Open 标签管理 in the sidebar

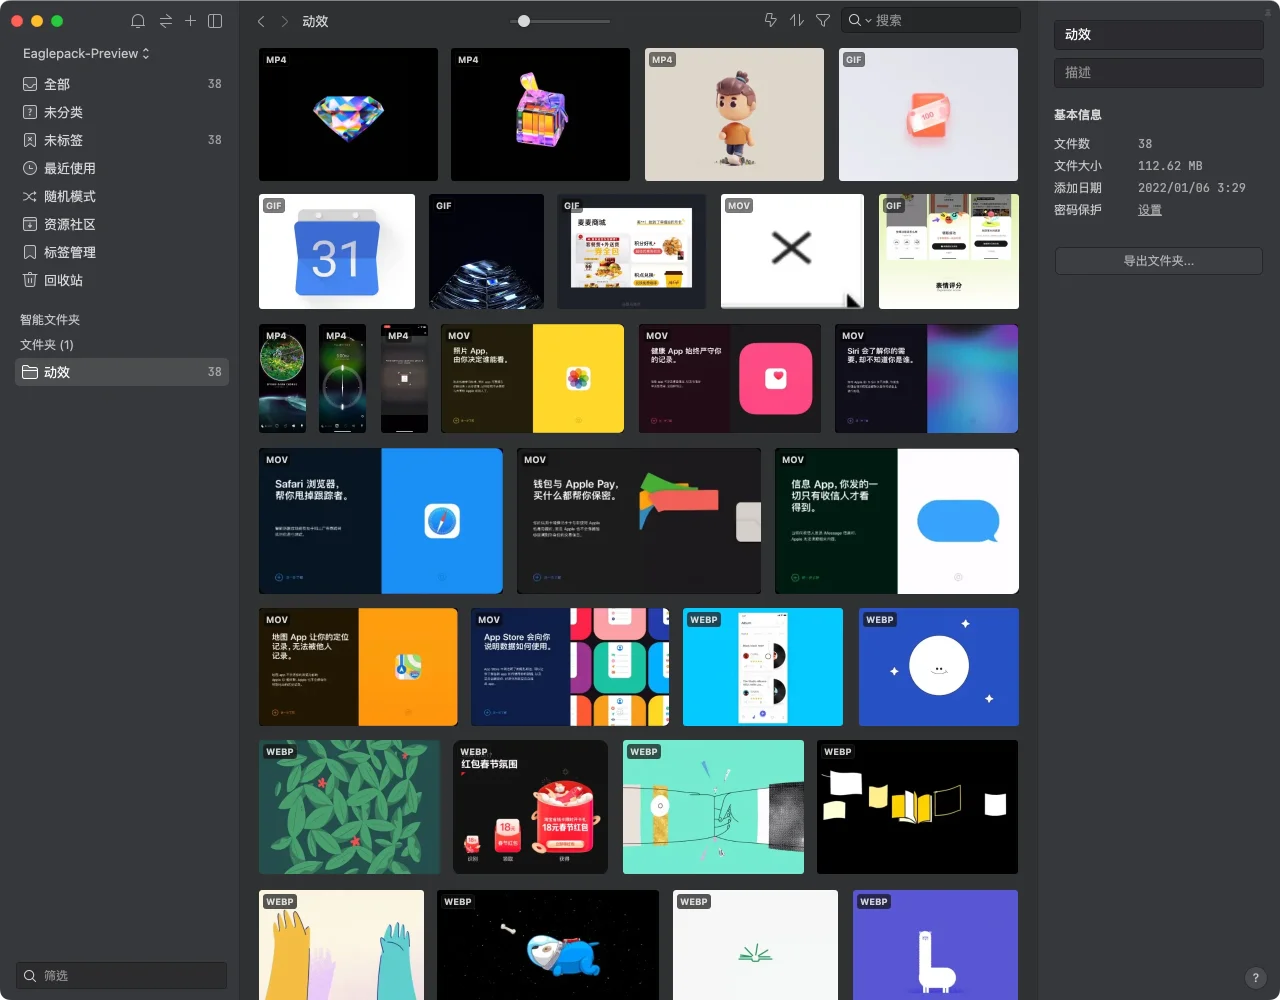tap(69, 252)
